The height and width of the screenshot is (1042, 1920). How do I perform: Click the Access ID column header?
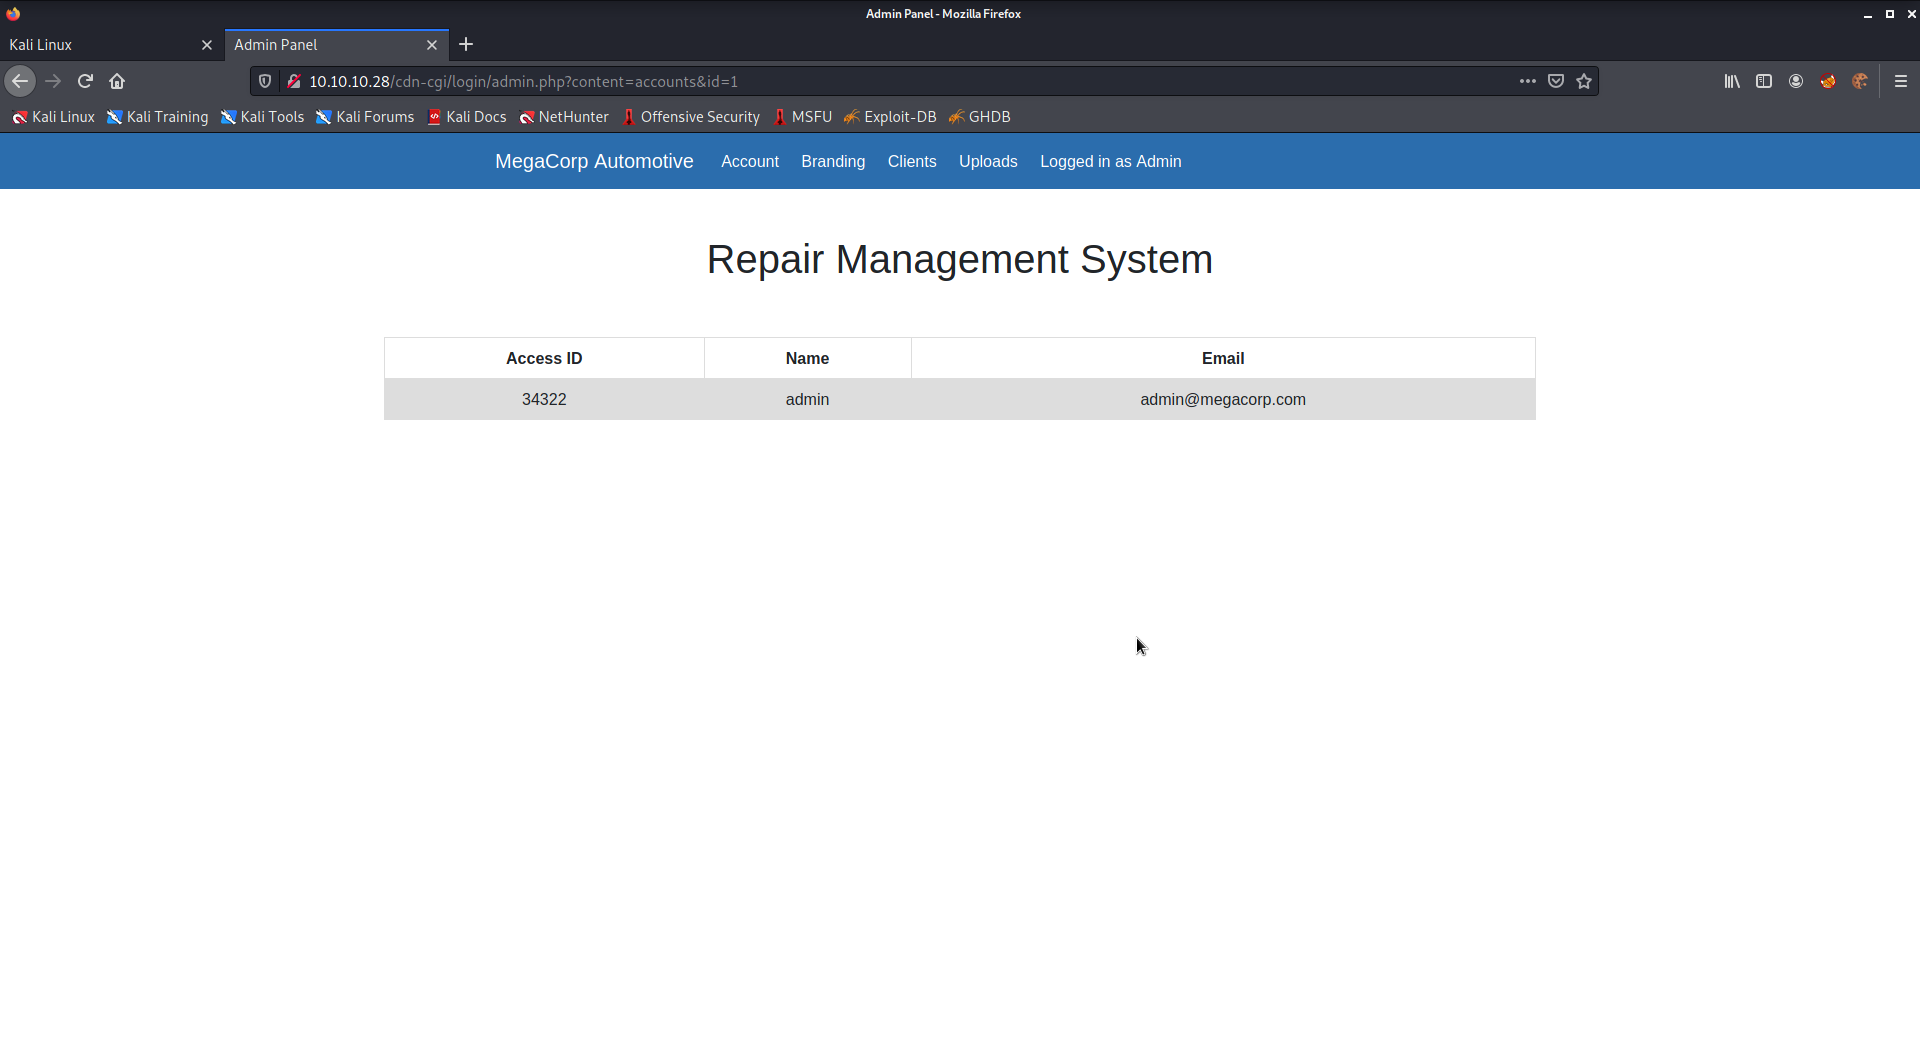(x=544, y=358)
